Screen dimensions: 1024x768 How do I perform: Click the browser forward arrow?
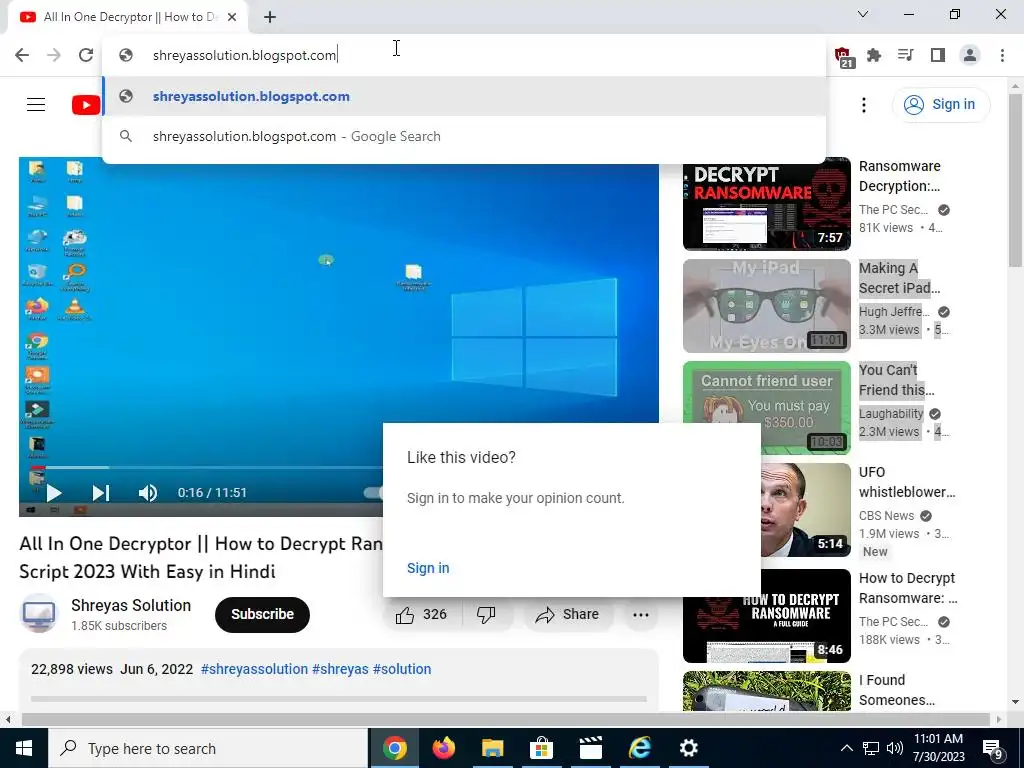(x=54, y=55)
